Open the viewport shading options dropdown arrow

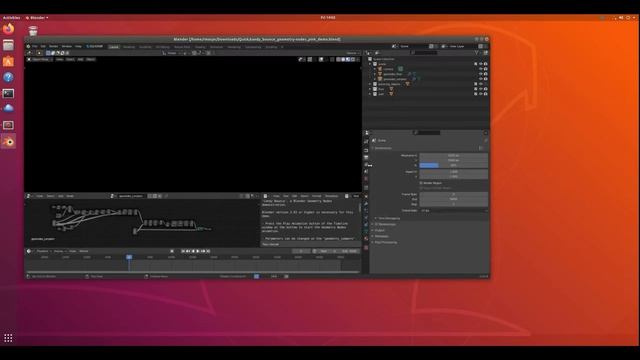(358, 59)
